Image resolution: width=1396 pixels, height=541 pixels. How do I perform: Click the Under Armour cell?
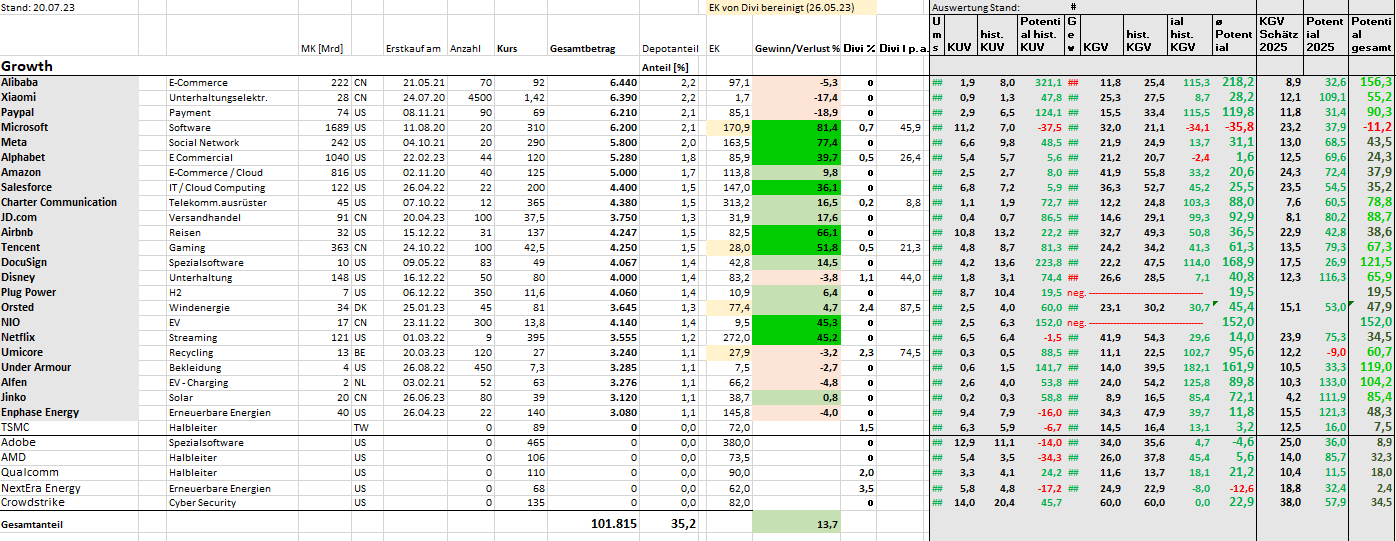click(x=69, y=367)
